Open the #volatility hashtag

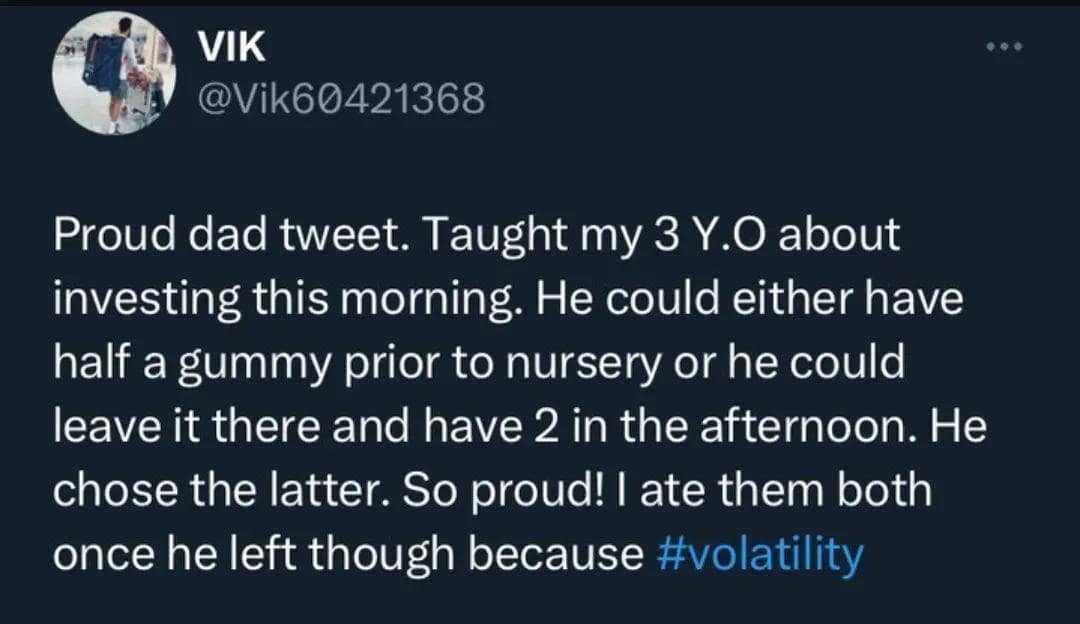[761, 553]
